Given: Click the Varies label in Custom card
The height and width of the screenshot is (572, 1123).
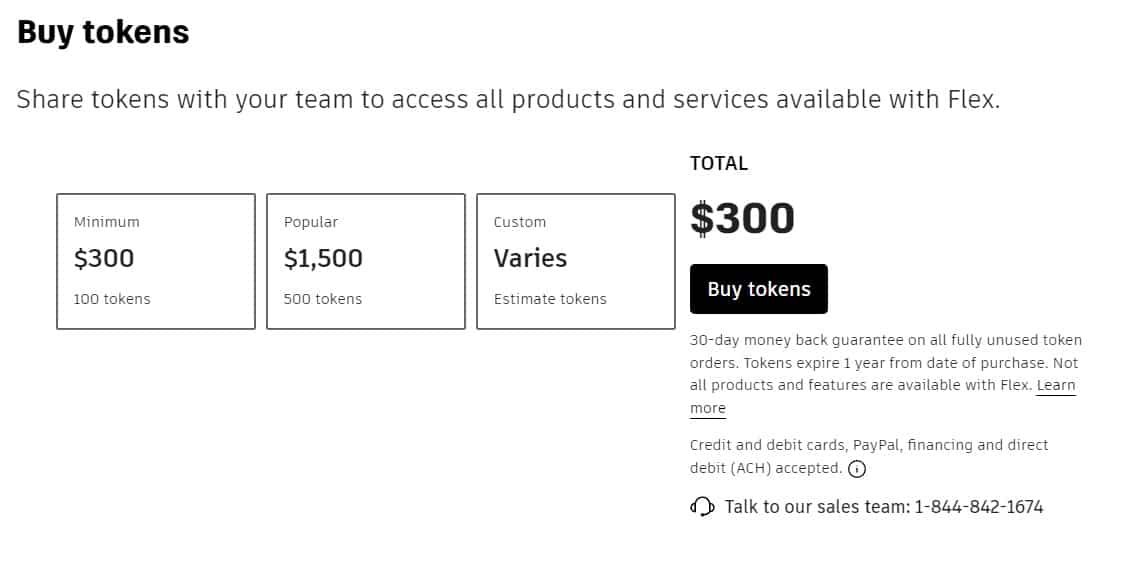Looking at the screenshot, I should pyautogui.click(x=530, y=258).
